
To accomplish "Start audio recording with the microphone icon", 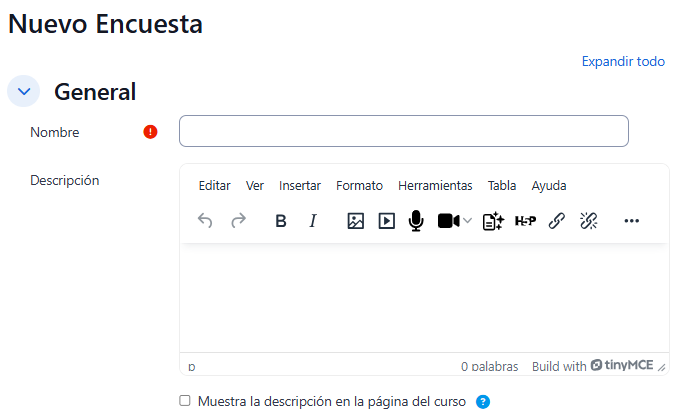I will (416, 221).
